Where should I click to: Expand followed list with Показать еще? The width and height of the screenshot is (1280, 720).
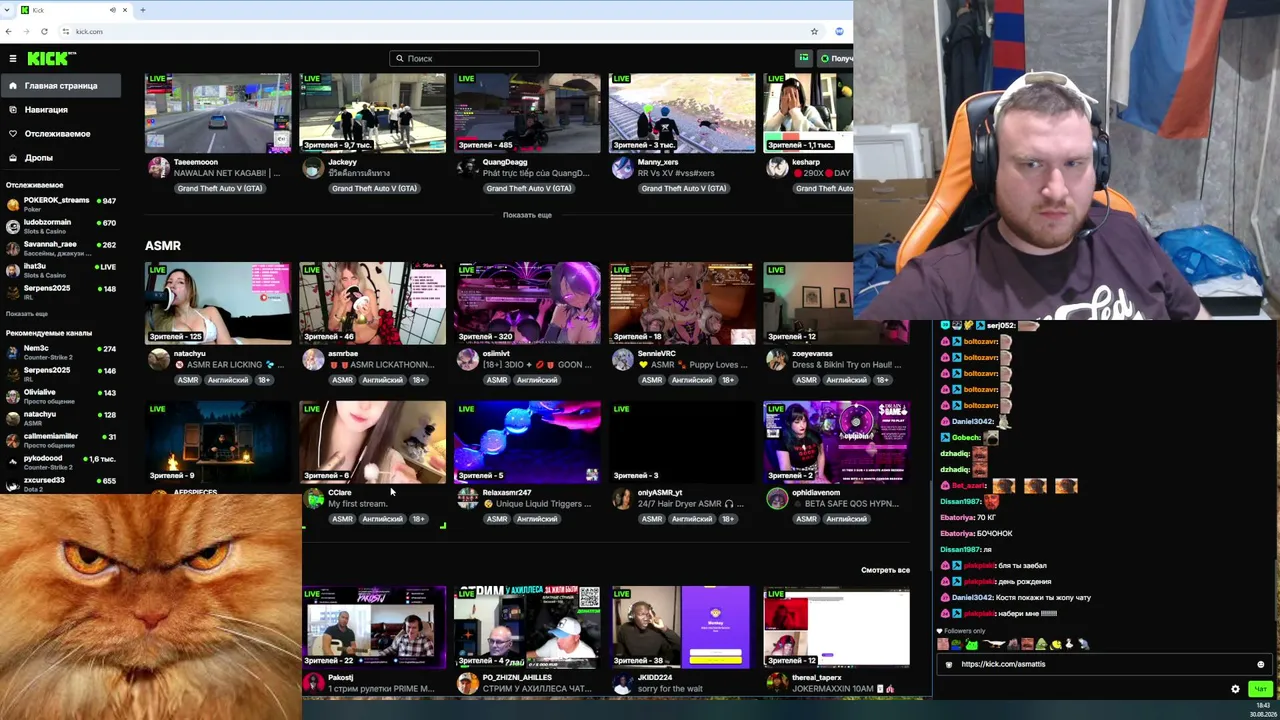[27, 314]
